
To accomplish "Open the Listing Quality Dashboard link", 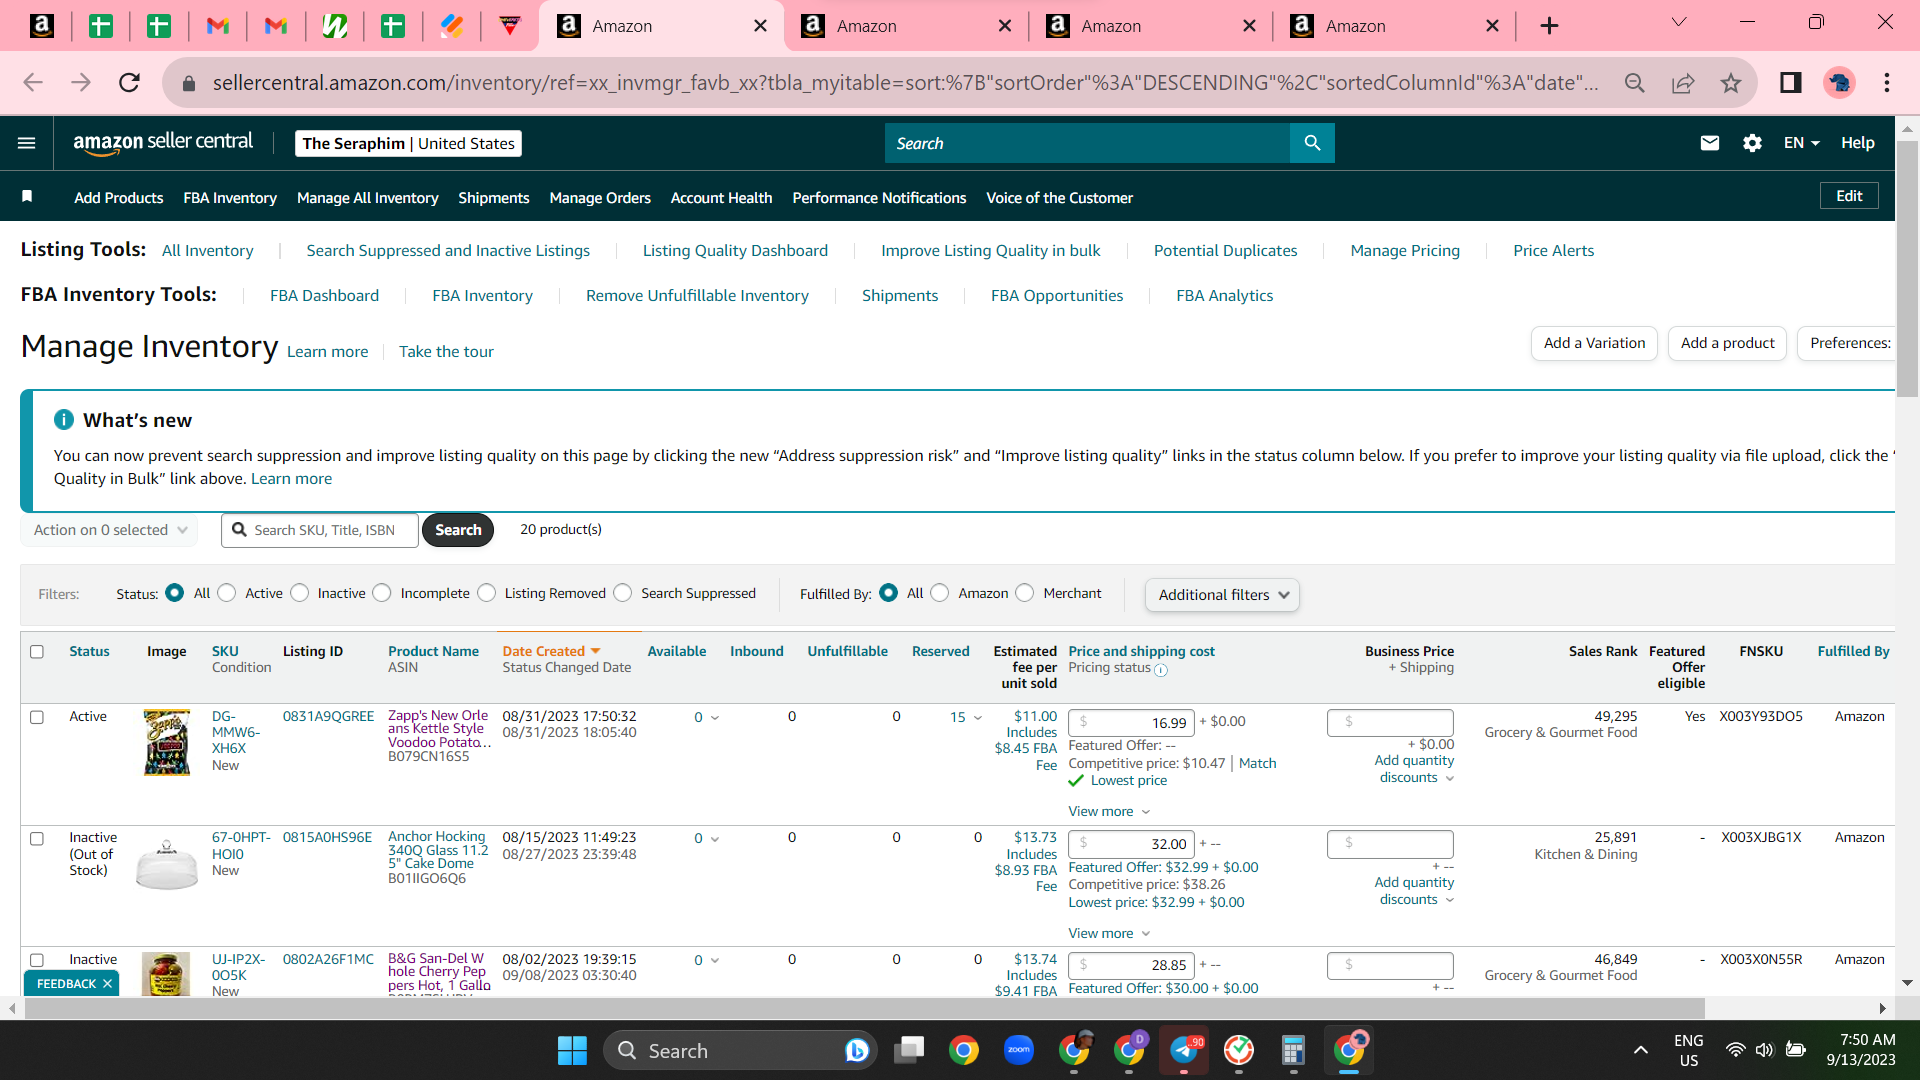I will (x=735, y=250).
